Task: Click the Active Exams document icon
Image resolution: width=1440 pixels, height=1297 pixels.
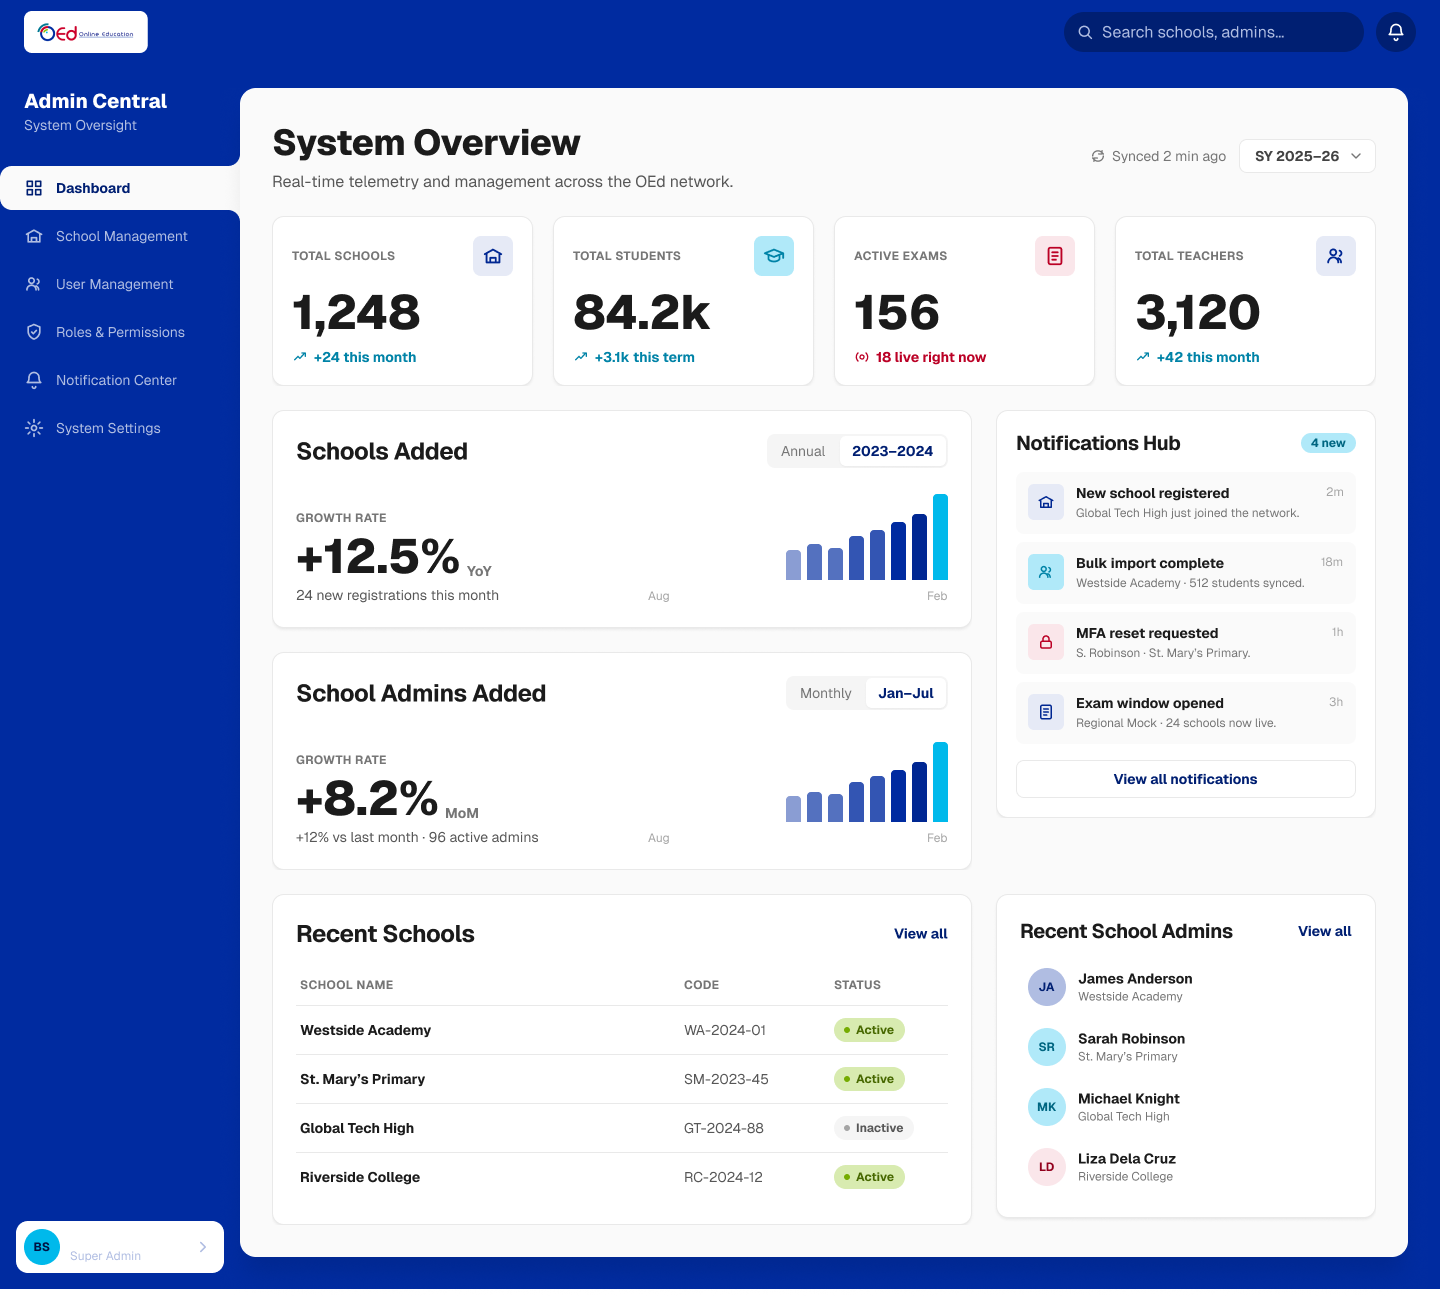Action: [1055, 256]
